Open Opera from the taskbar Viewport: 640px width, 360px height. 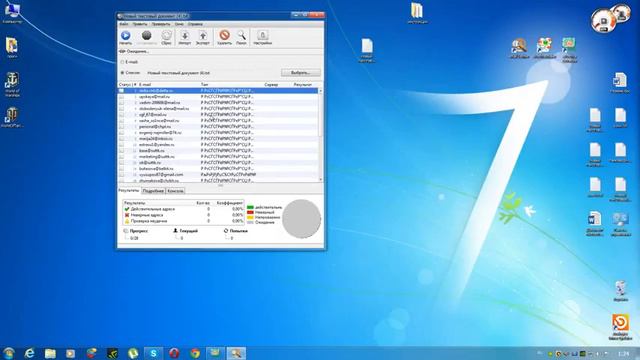(174, 353)
